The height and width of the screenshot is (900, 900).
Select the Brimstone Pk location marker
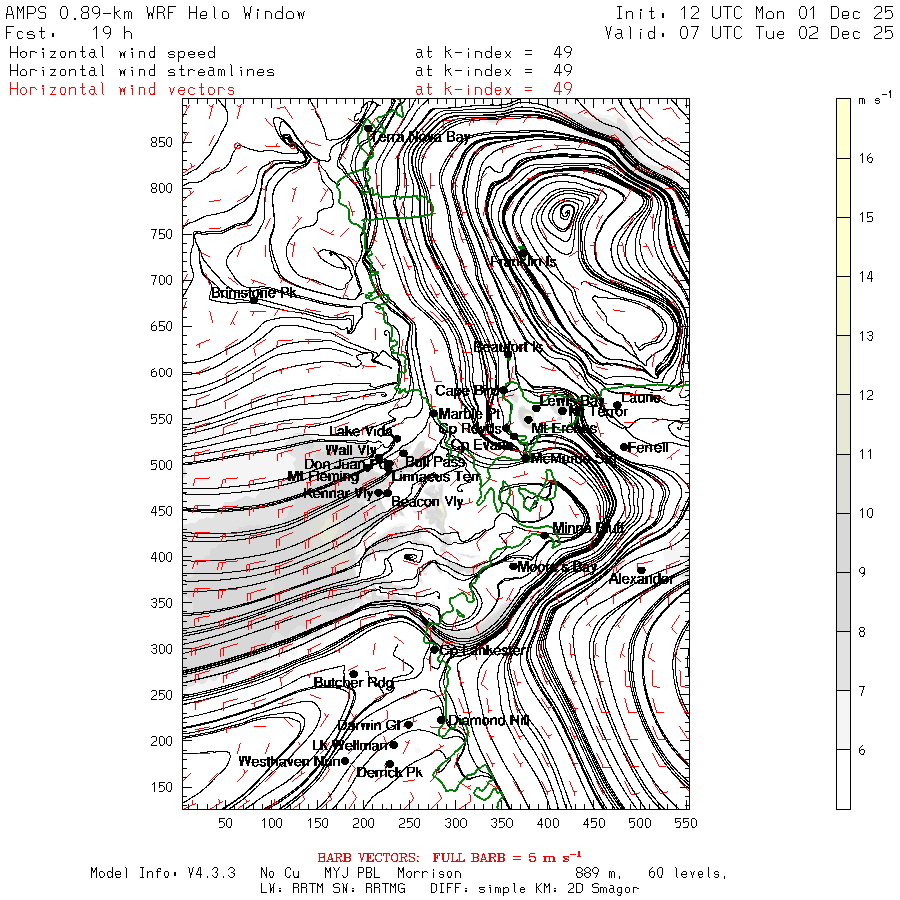click(254, 299)
